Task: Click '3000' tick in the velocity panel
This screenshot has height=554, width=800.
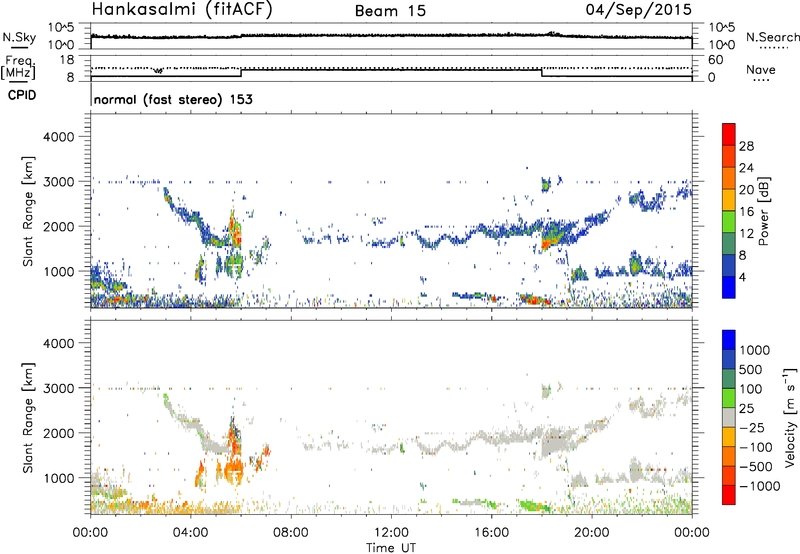Action: pyautogui.click(x=58, y=388)
